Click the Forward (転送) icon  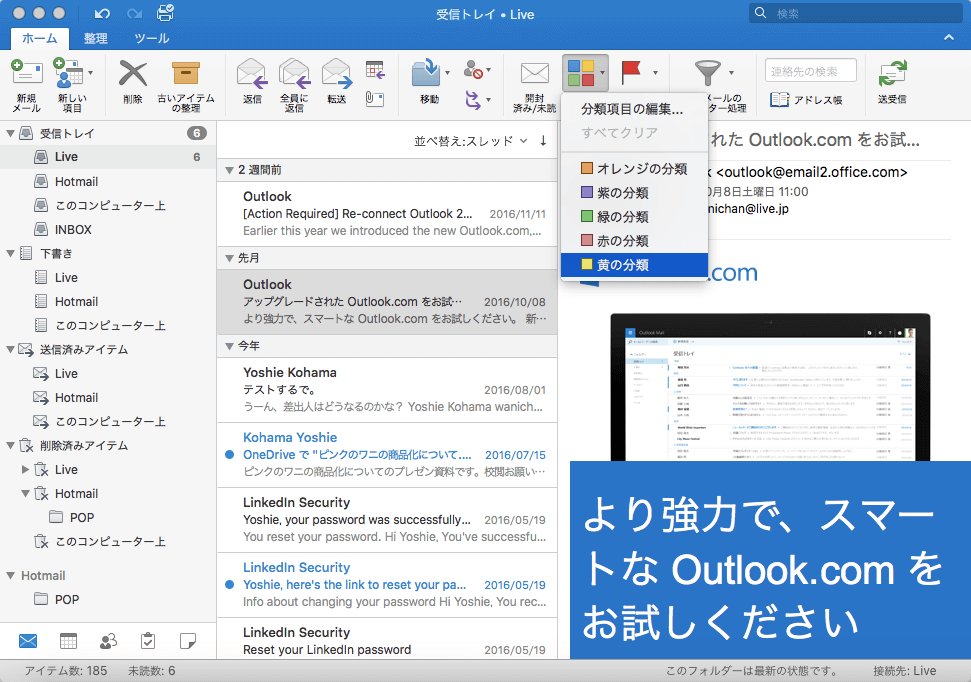[x=337, y=73]
